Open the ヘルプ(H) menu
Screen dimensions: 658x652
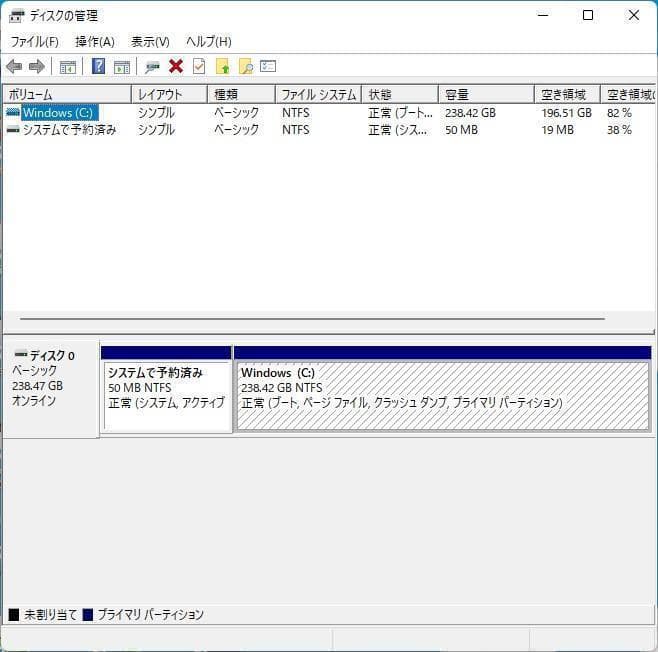click(209, 42)
